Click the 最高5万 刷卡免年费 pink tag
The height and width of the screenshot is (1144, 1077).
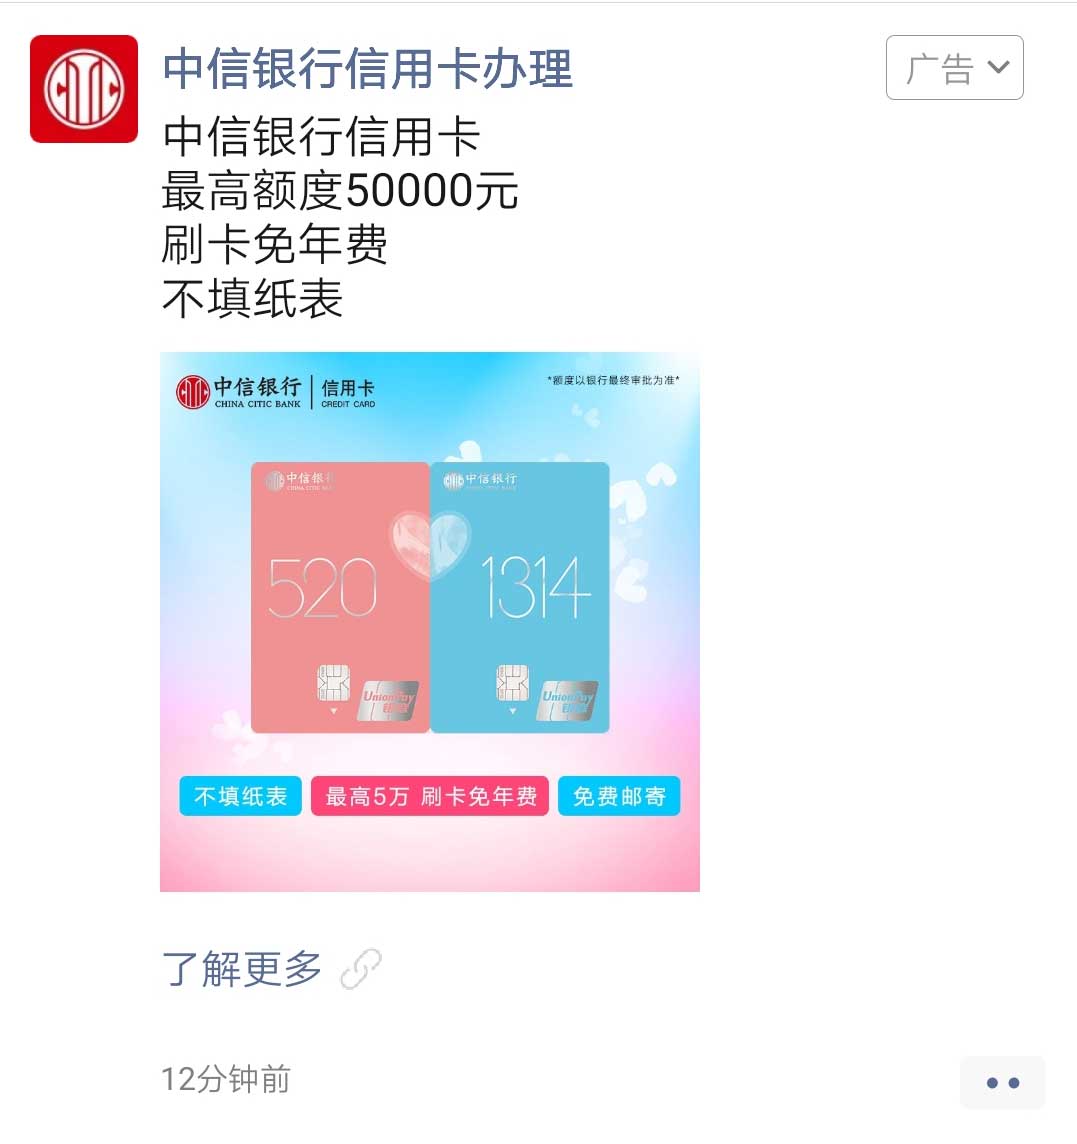coord(430,796)
